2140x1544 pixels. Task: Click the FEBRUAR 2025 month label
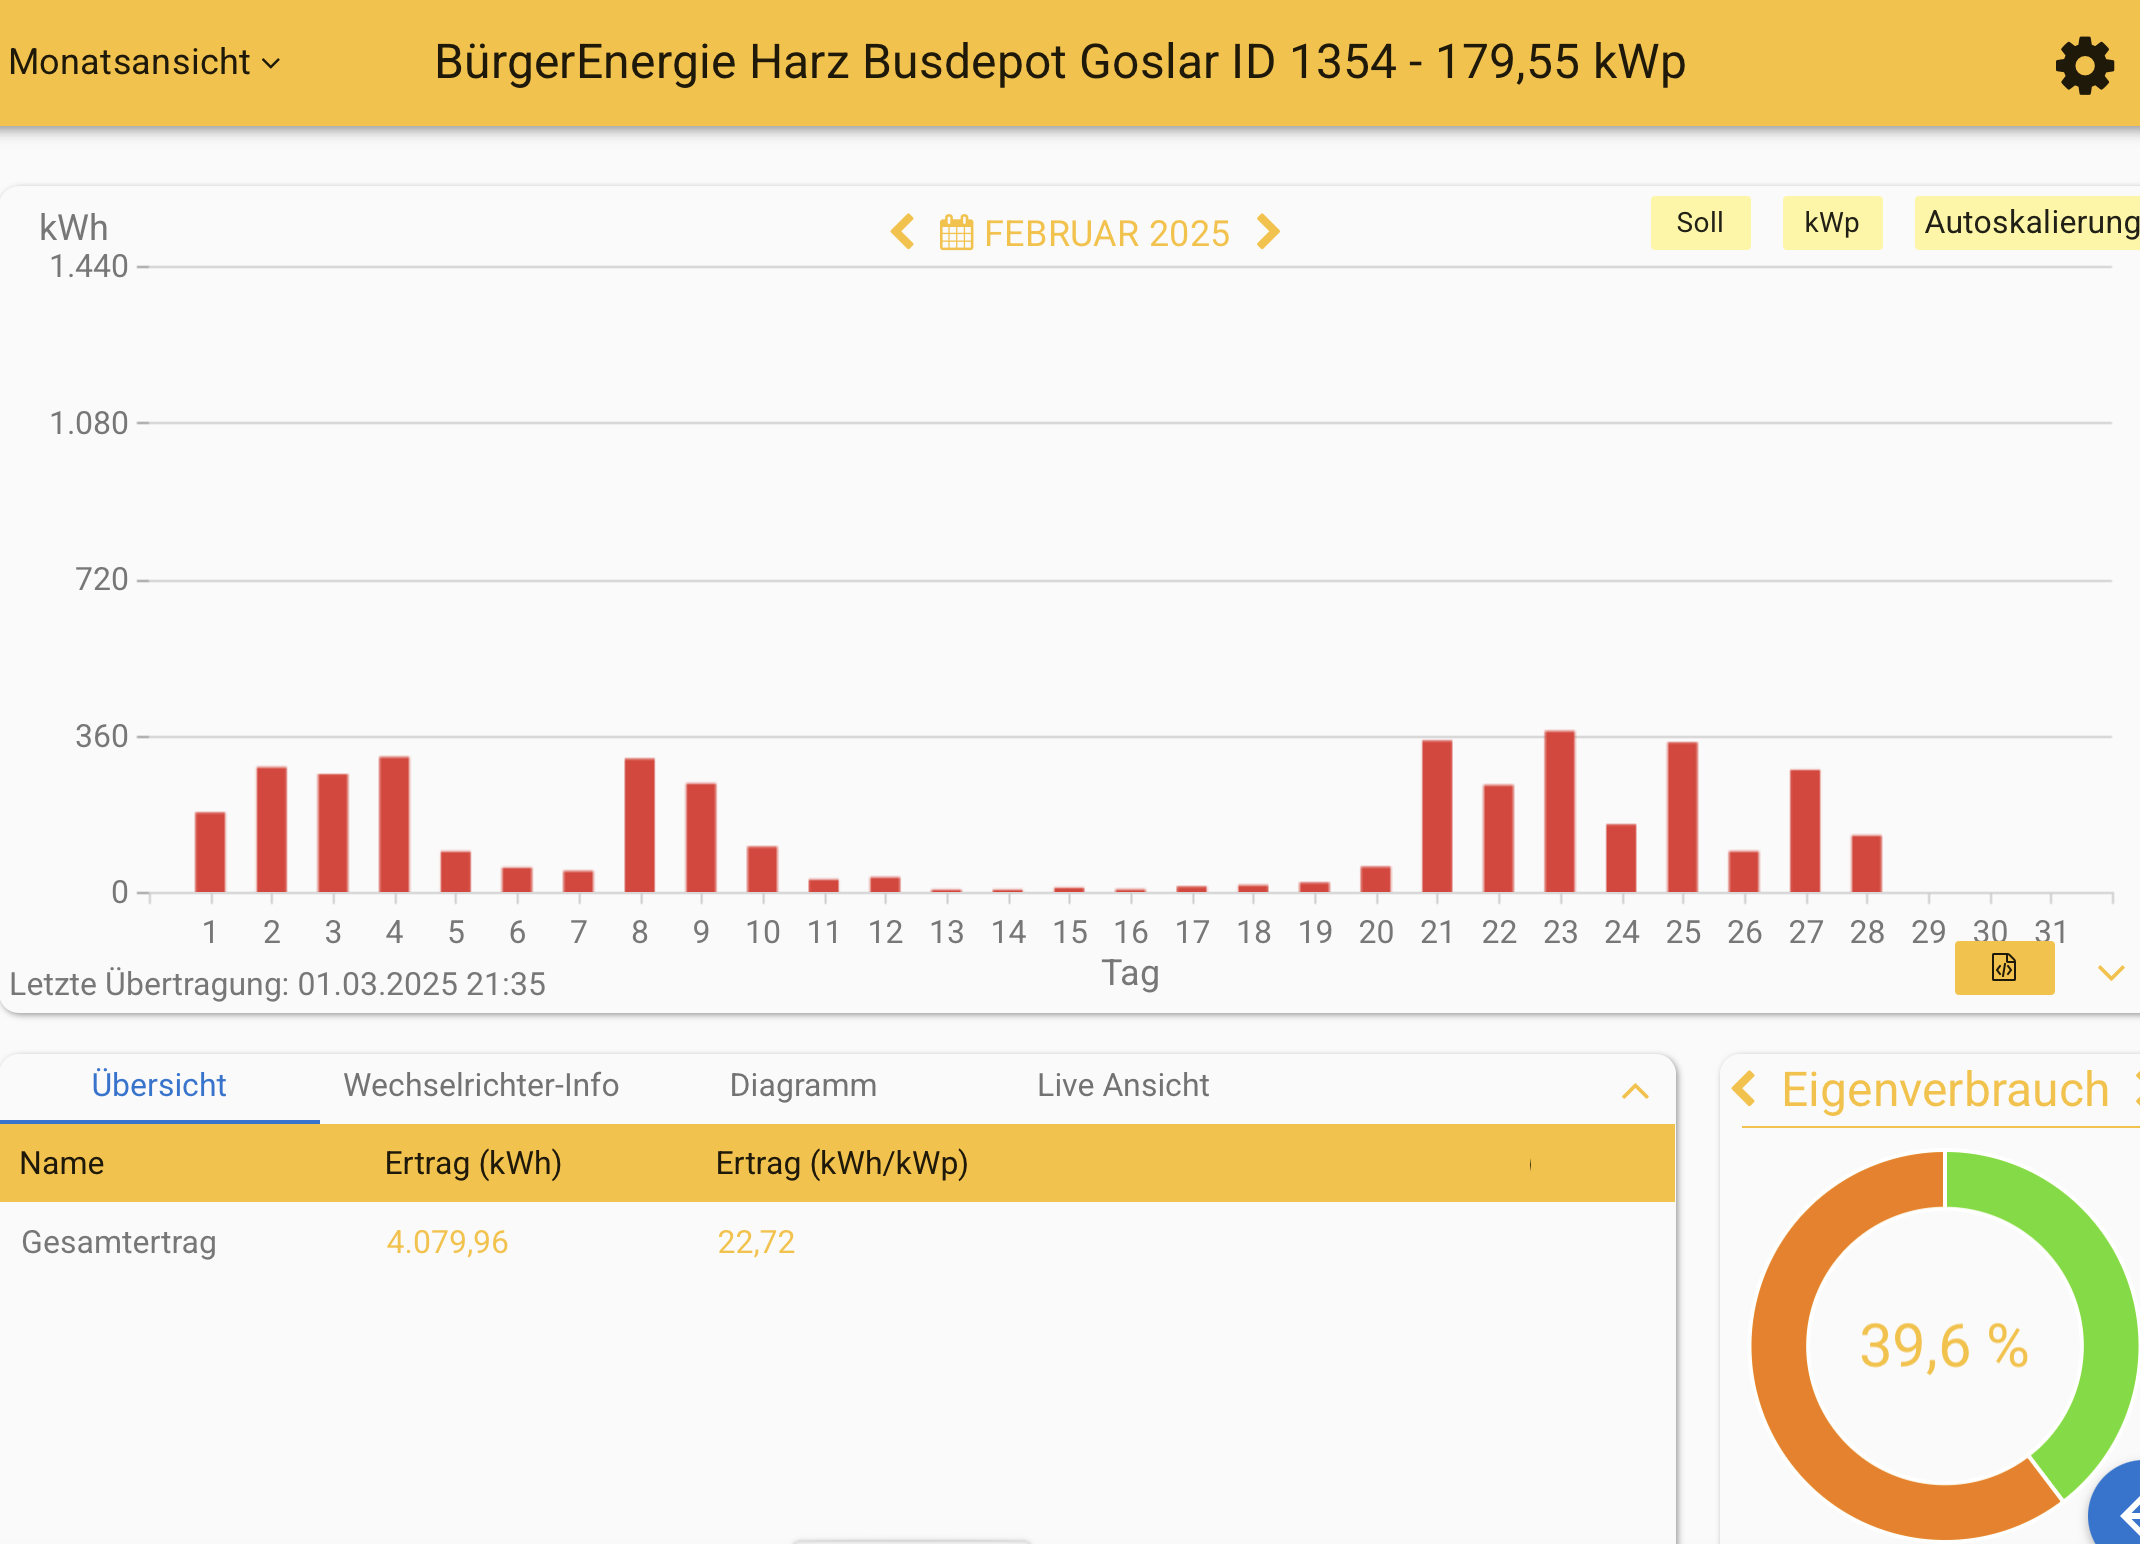click(1106, 233)
